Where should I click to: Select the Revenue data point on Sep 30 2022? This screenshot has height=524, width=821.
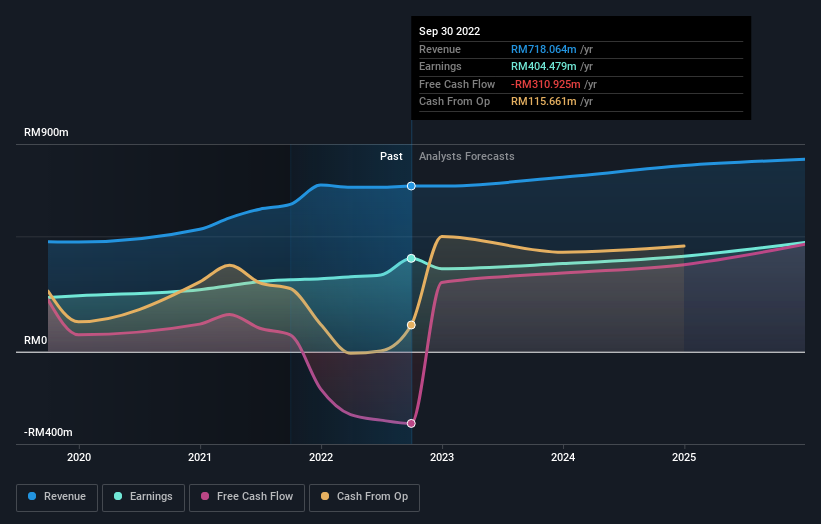coord(412,186)
